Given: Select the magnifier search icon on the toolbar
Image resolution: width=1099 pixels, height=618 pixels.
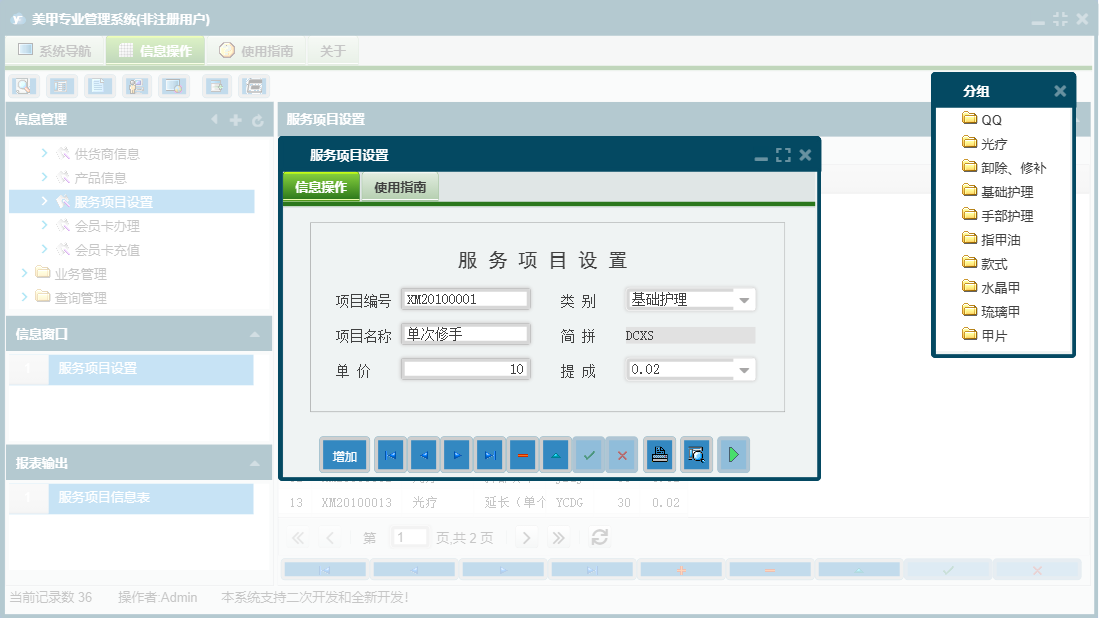Looking at the screenshot, I should pyautogui.click(x=22, y=86).
